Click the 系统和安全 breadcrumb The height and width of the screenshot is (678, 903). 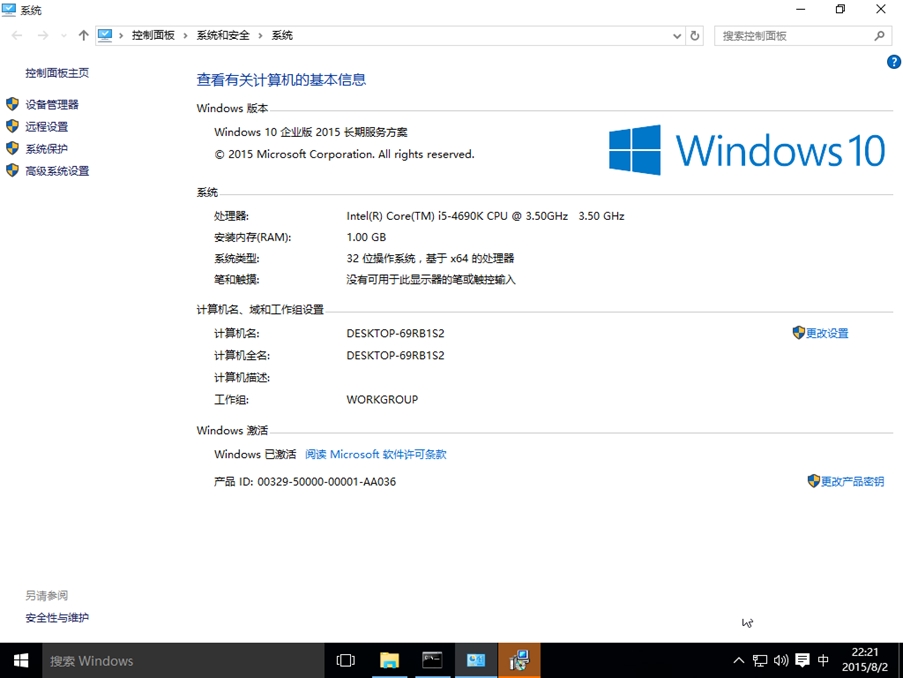223,36
